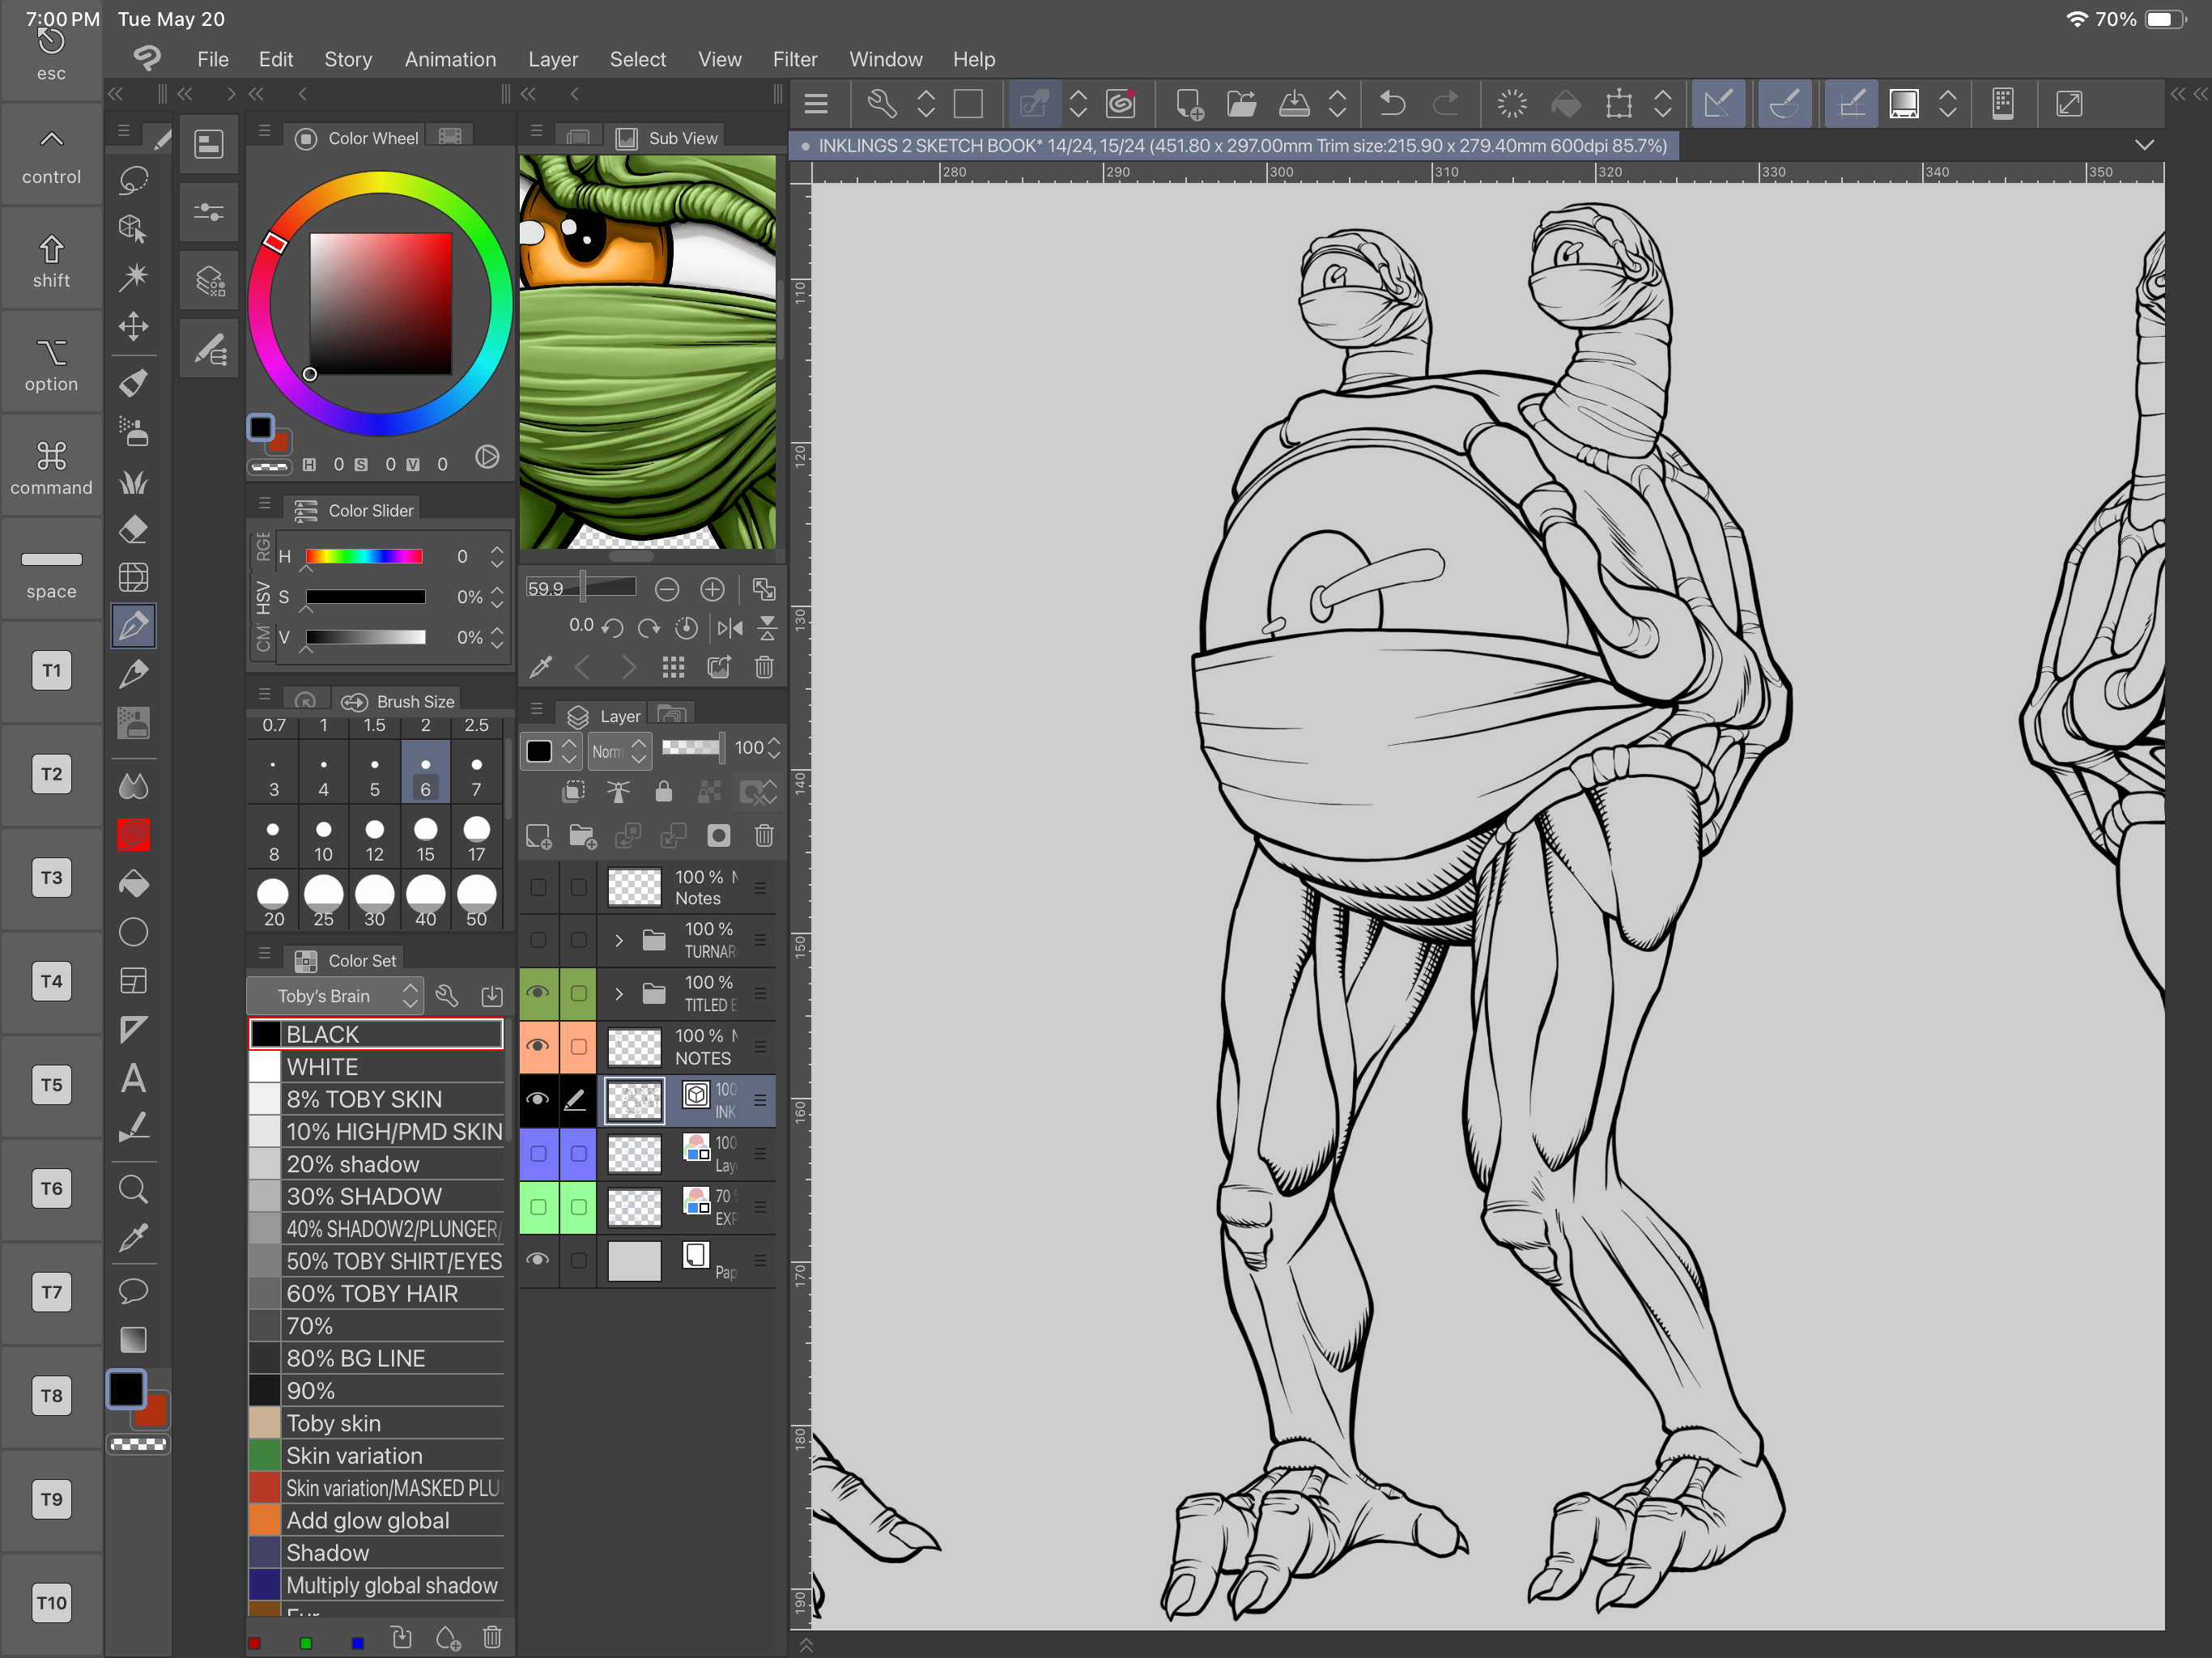Toggle visibility of INK layer
Viewport: 2212px width, 1658px height.
(x=538, y=1100)
